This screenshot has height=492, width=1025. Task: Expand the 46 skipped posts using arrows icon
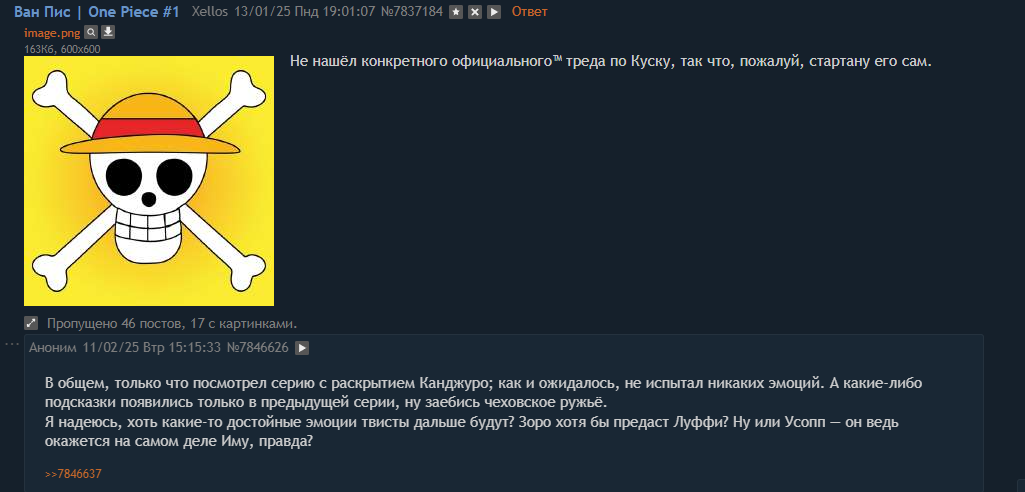[x=31, y=323]
